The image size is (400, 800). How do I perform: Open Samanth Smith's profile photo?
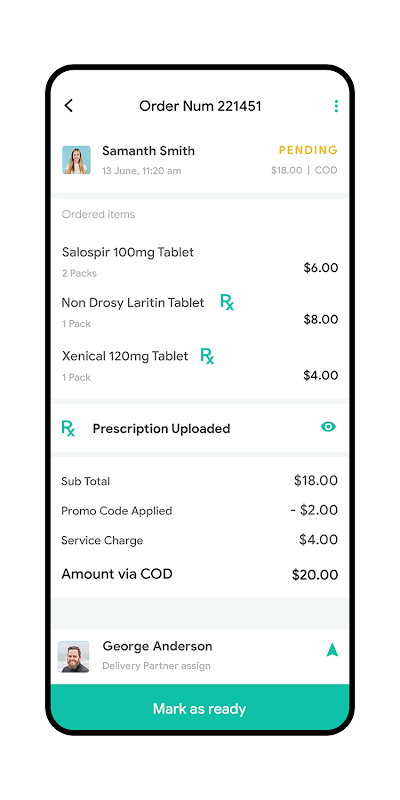click(77, 160)
